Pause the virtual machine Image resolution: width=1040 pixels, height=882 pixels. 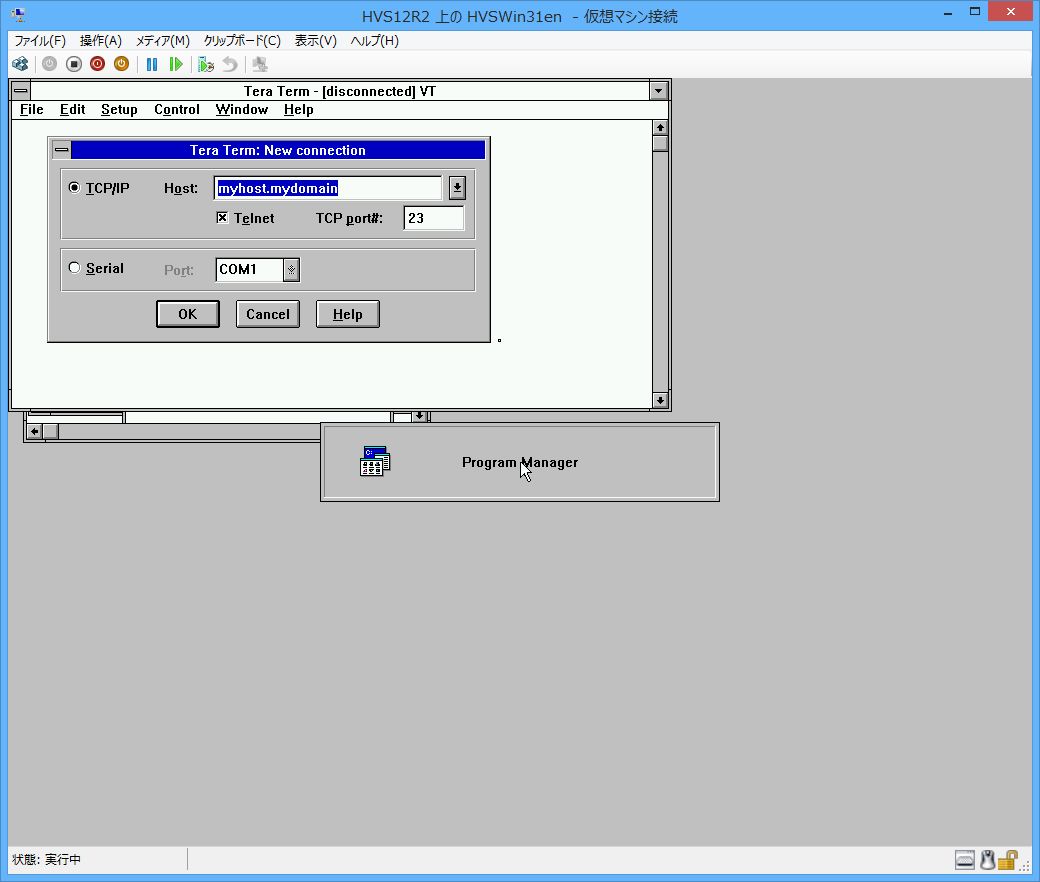[152, 64]
